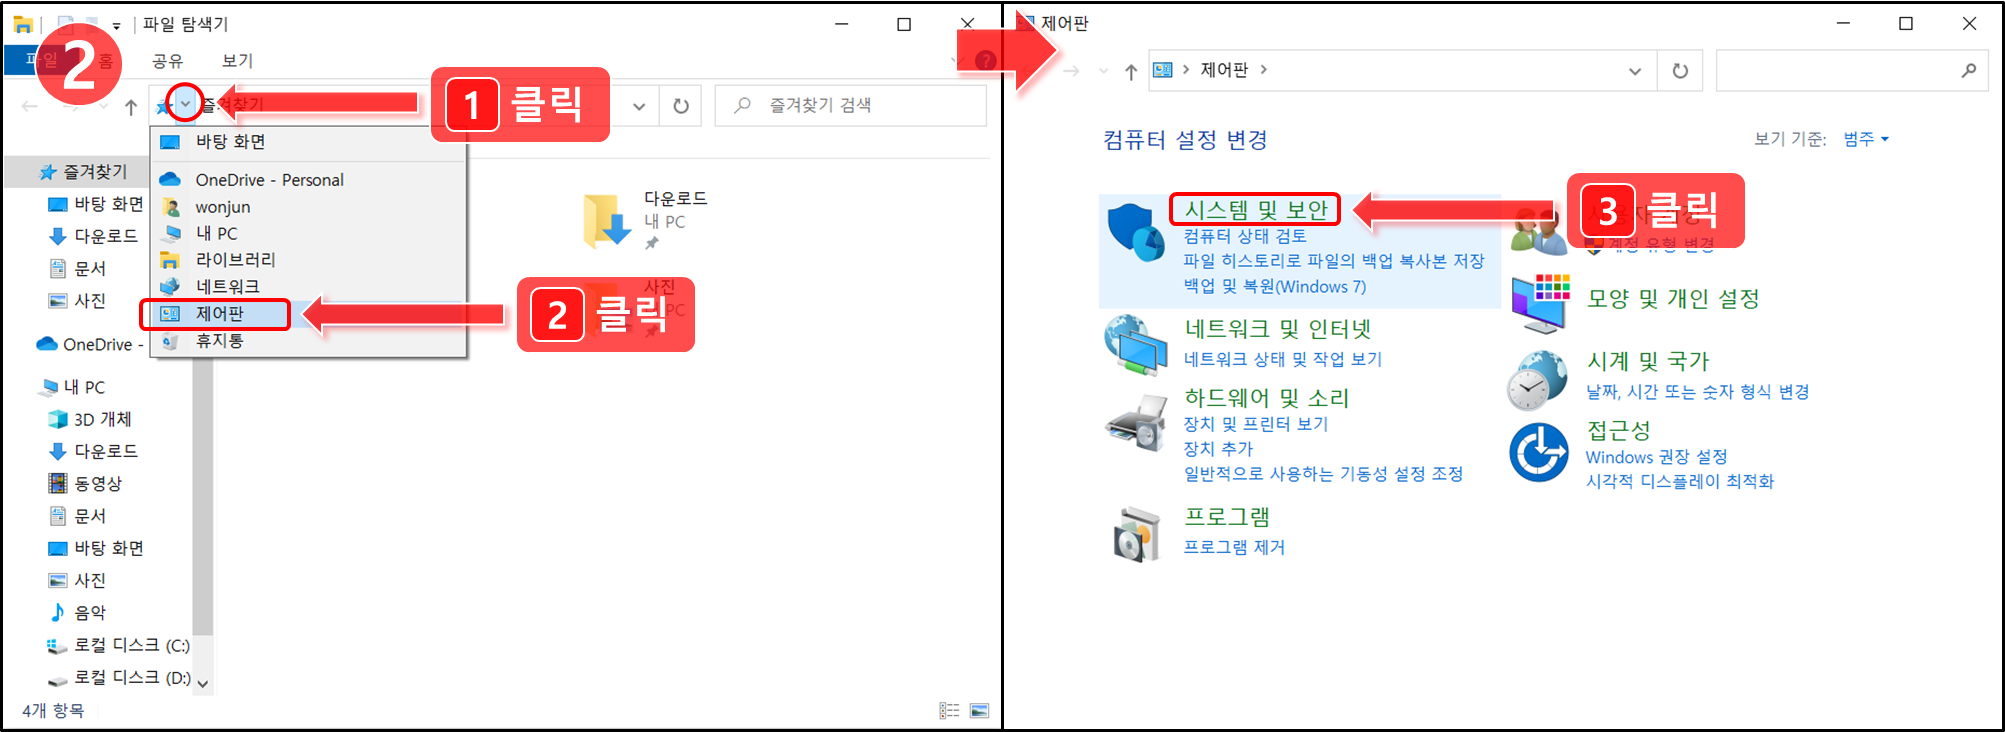
Task: Click the Music icon in sidebar
Action: (58, 612)
